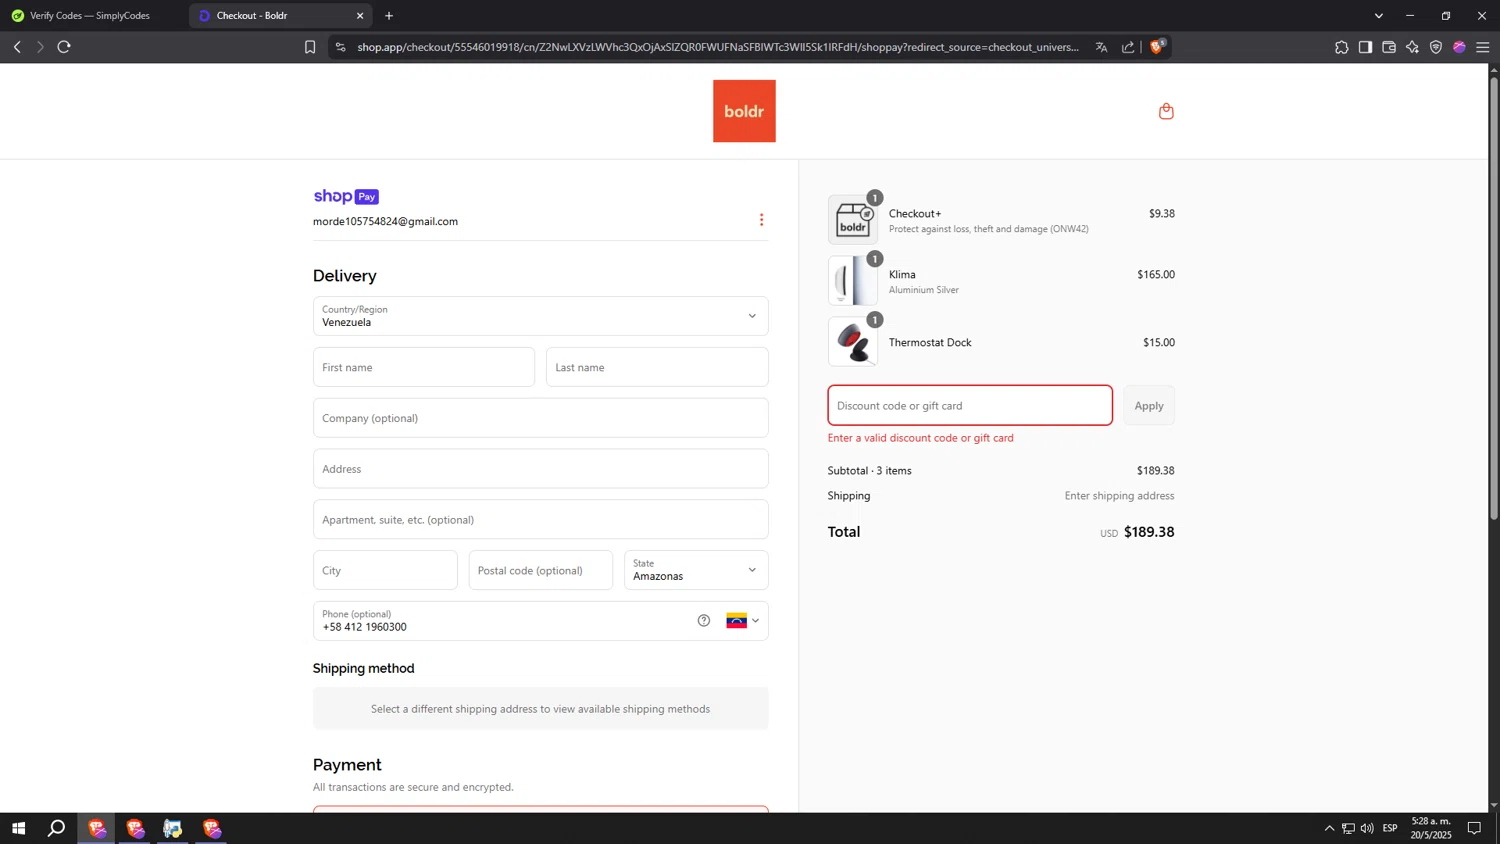Image resolution: width=1500 pixels, height=844 pixels.
Task: Click the Shop Pay logo
Action: pos(346,197)
